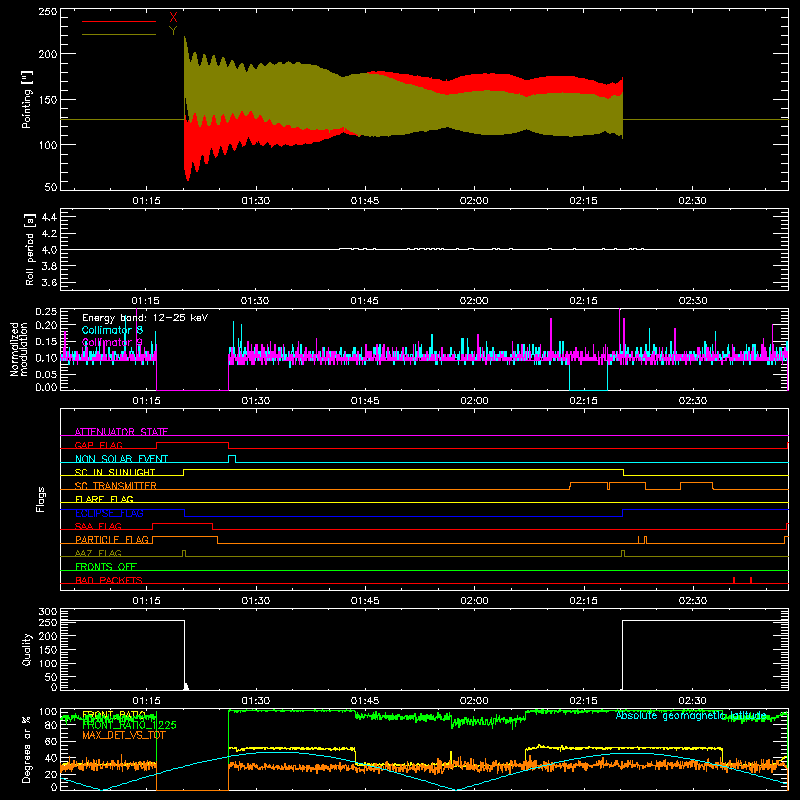
Task: Click the olive Y legend line
Action: 119,34
